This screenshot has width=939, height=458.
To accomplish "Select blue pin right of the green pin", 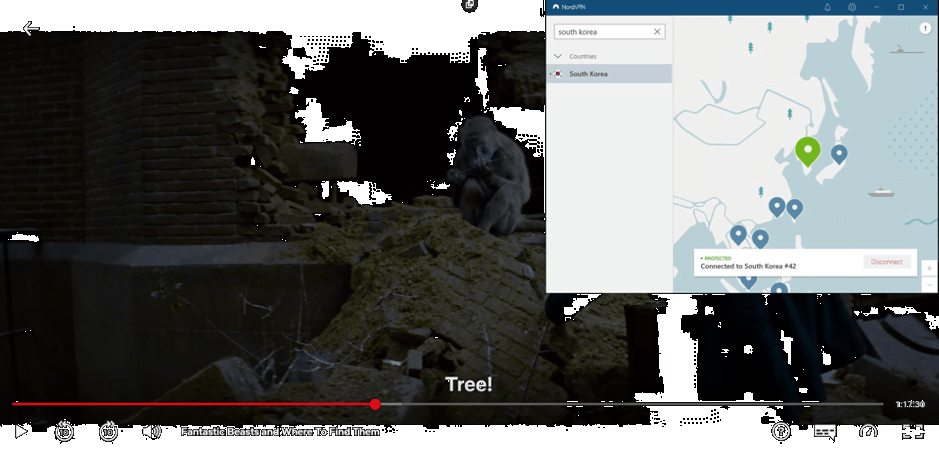I will 839,154.
